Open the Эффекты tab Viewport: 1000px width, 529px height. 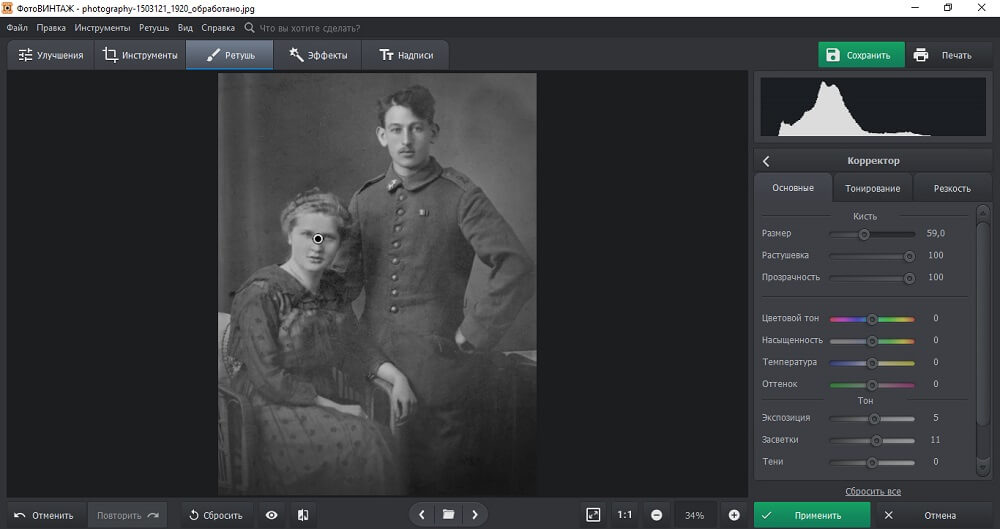318,55
